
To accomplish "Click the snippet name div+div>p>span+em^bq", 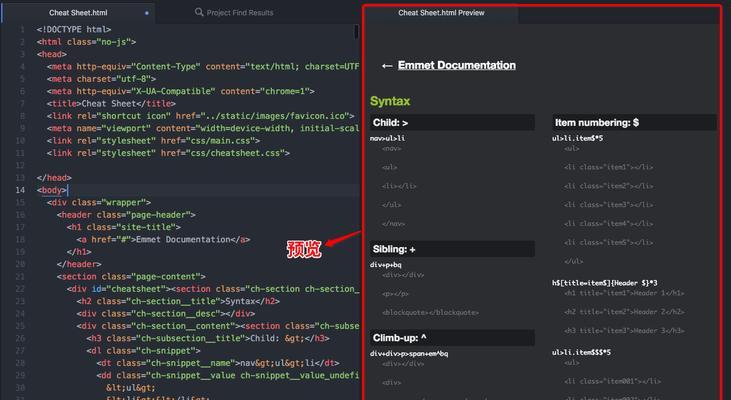I will 409,353.
